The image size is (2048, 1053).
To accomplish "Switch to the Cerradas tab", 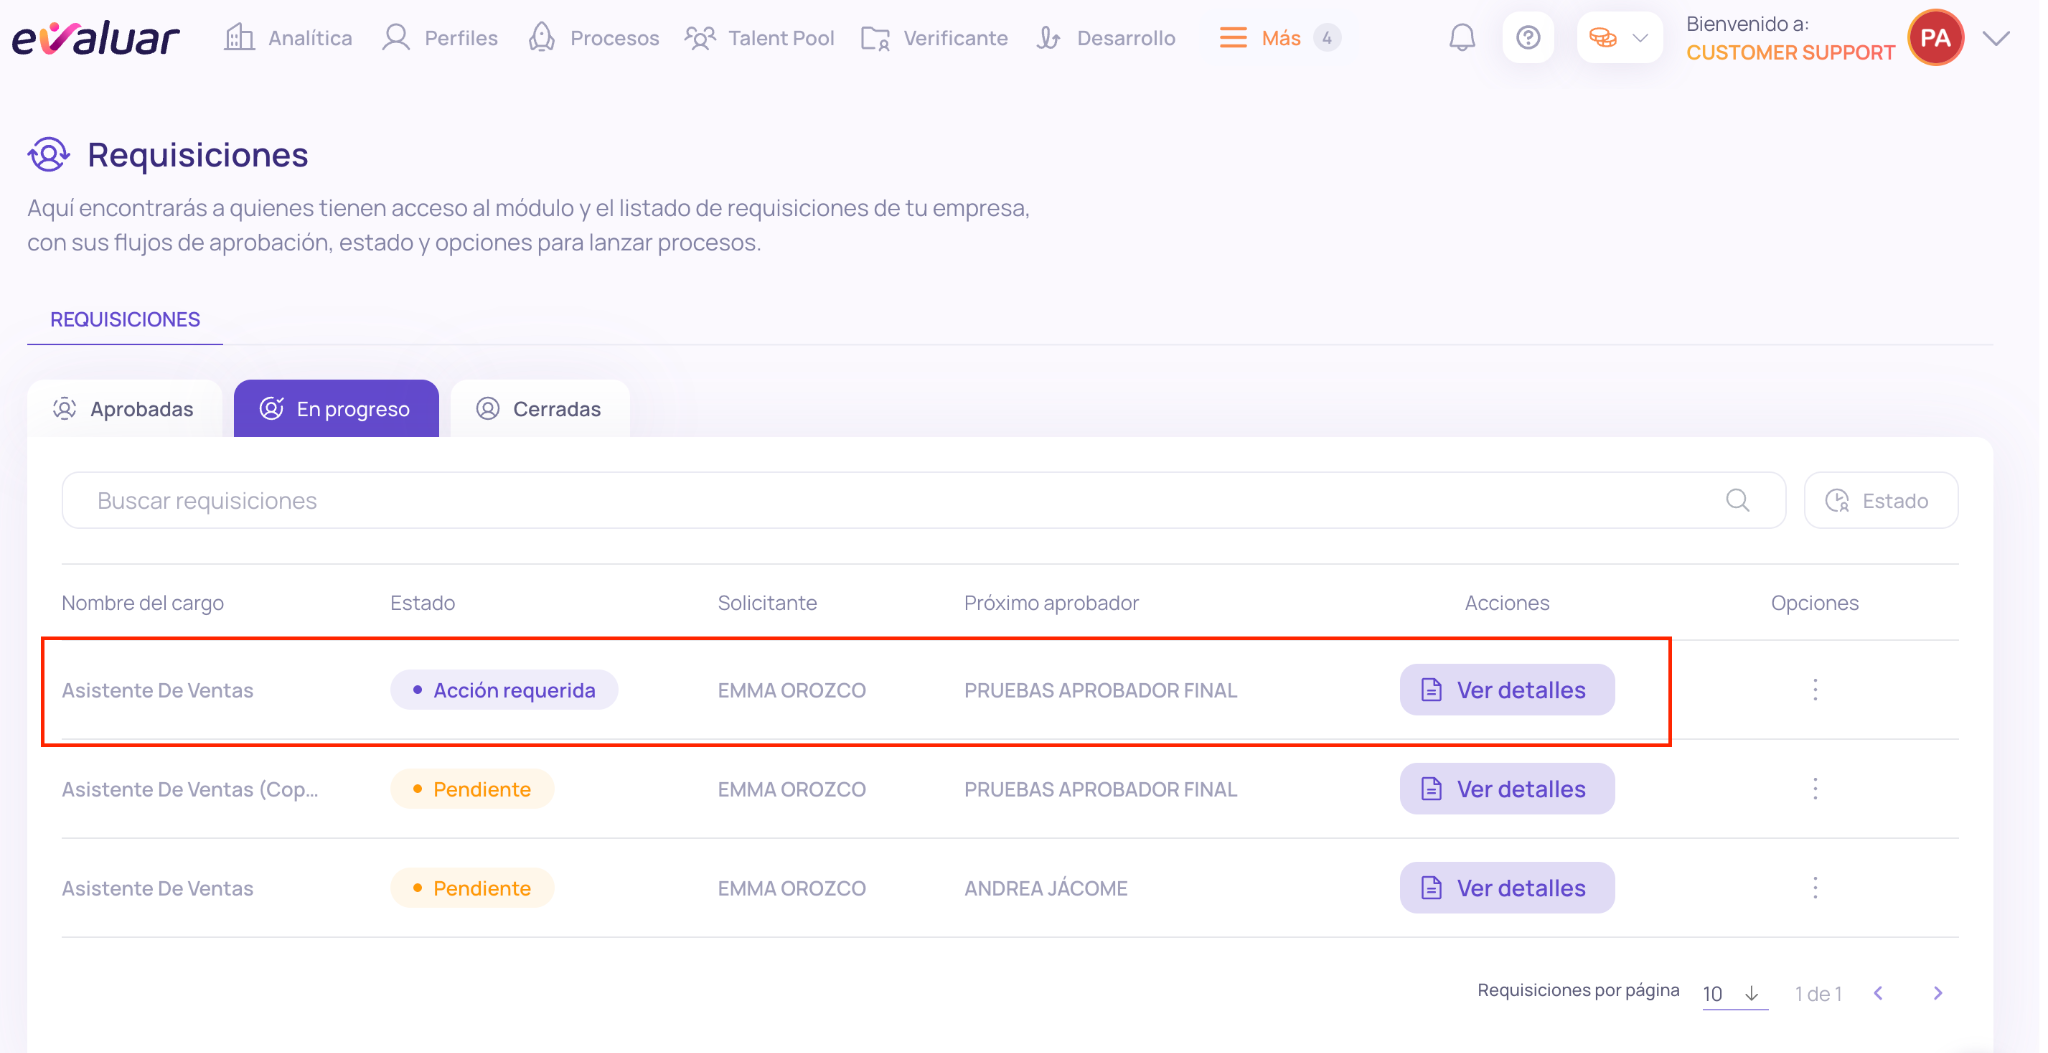I will (x=540, y=409).
